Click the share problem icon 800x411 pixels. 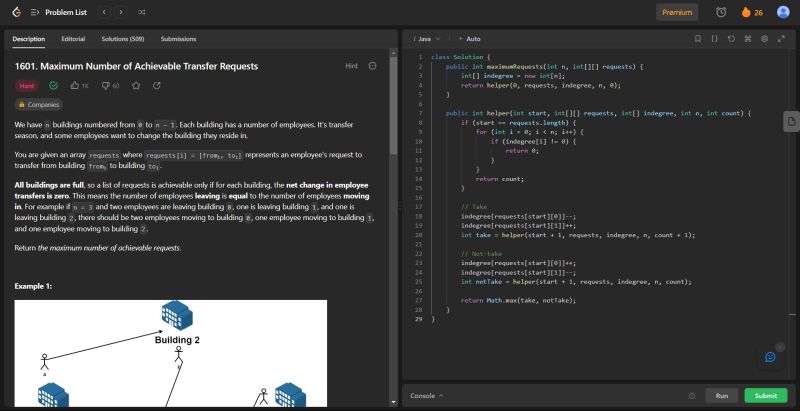(156, 86)
